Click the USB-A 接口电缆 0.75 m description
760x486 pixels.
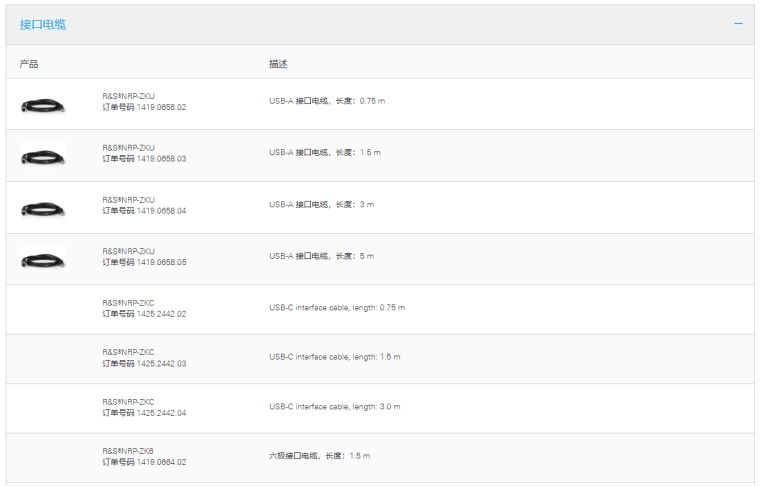(x=326, y=101)
